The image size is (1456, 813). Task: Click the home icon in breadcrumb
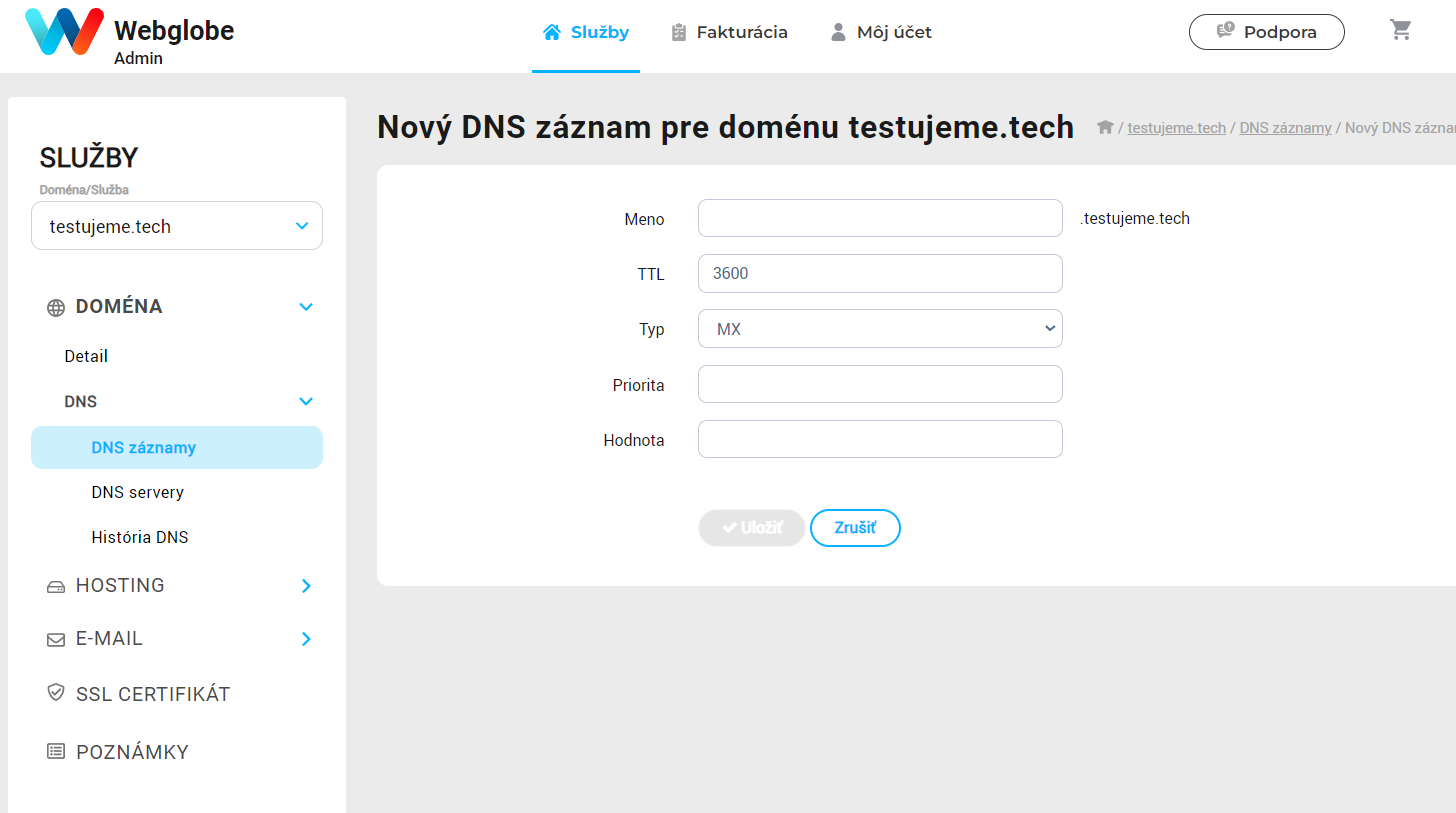(x=1105, y=127)
